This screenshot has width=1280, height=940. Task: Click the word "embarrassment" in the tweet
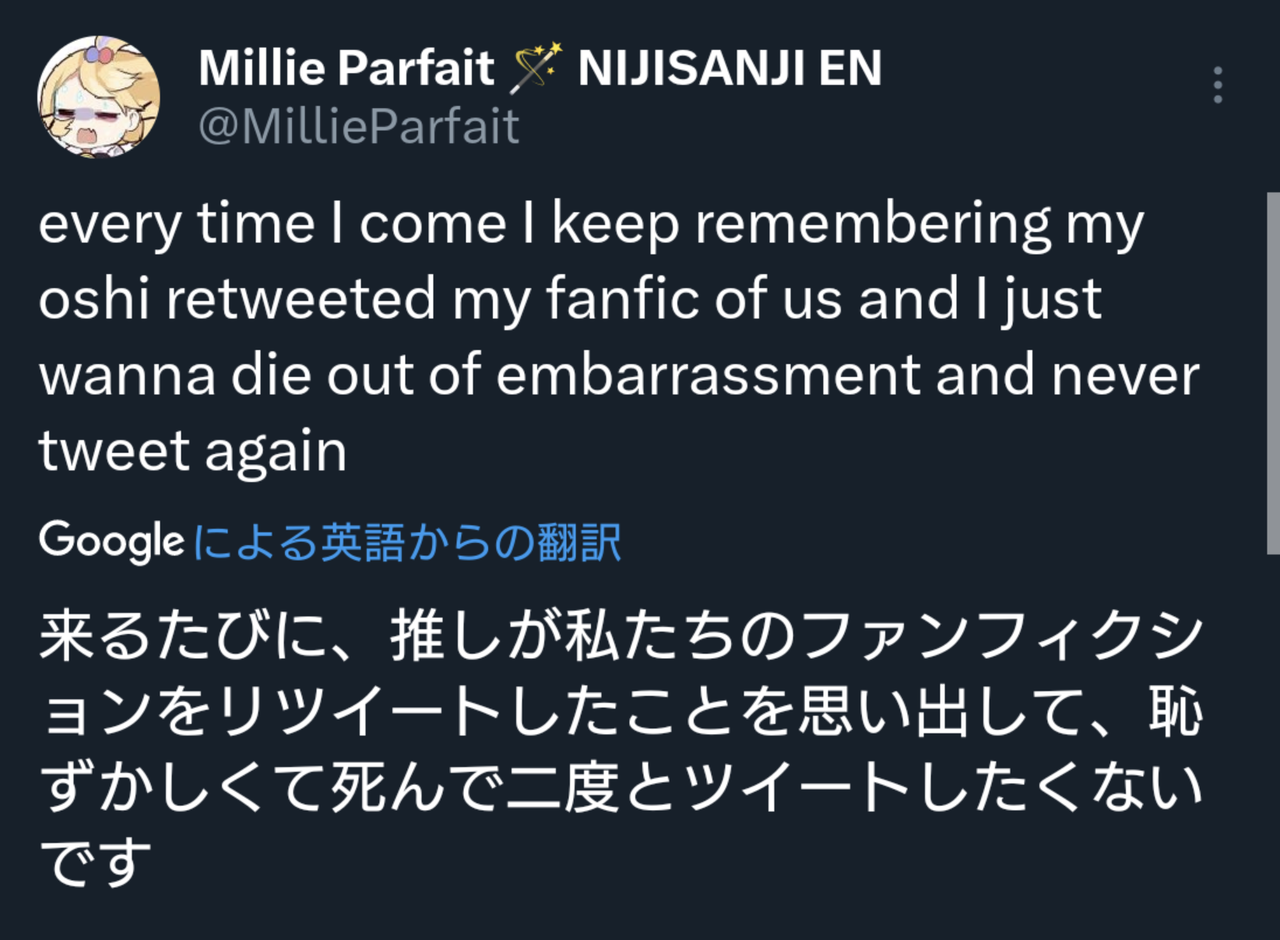point(708,375)
